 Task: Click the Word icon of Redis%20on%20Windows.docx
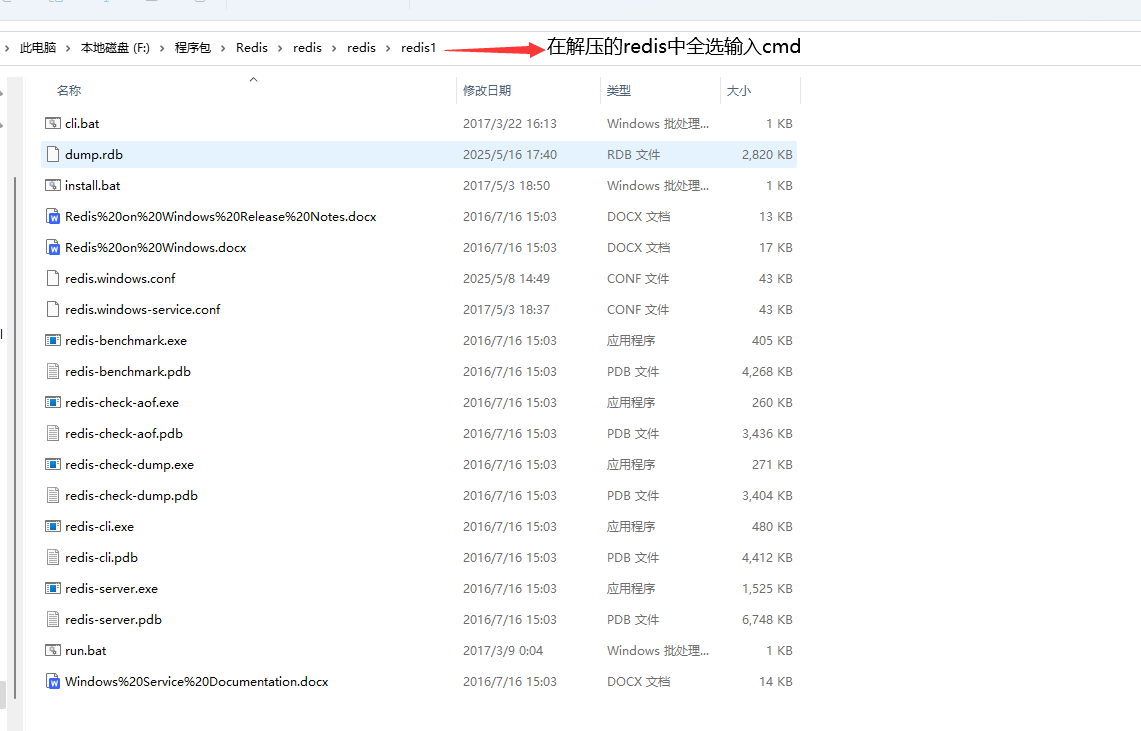52,247
